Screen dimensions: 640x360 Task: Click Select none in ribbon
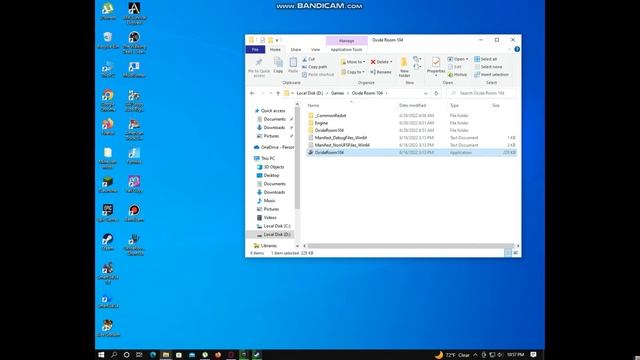coord(488,67)
